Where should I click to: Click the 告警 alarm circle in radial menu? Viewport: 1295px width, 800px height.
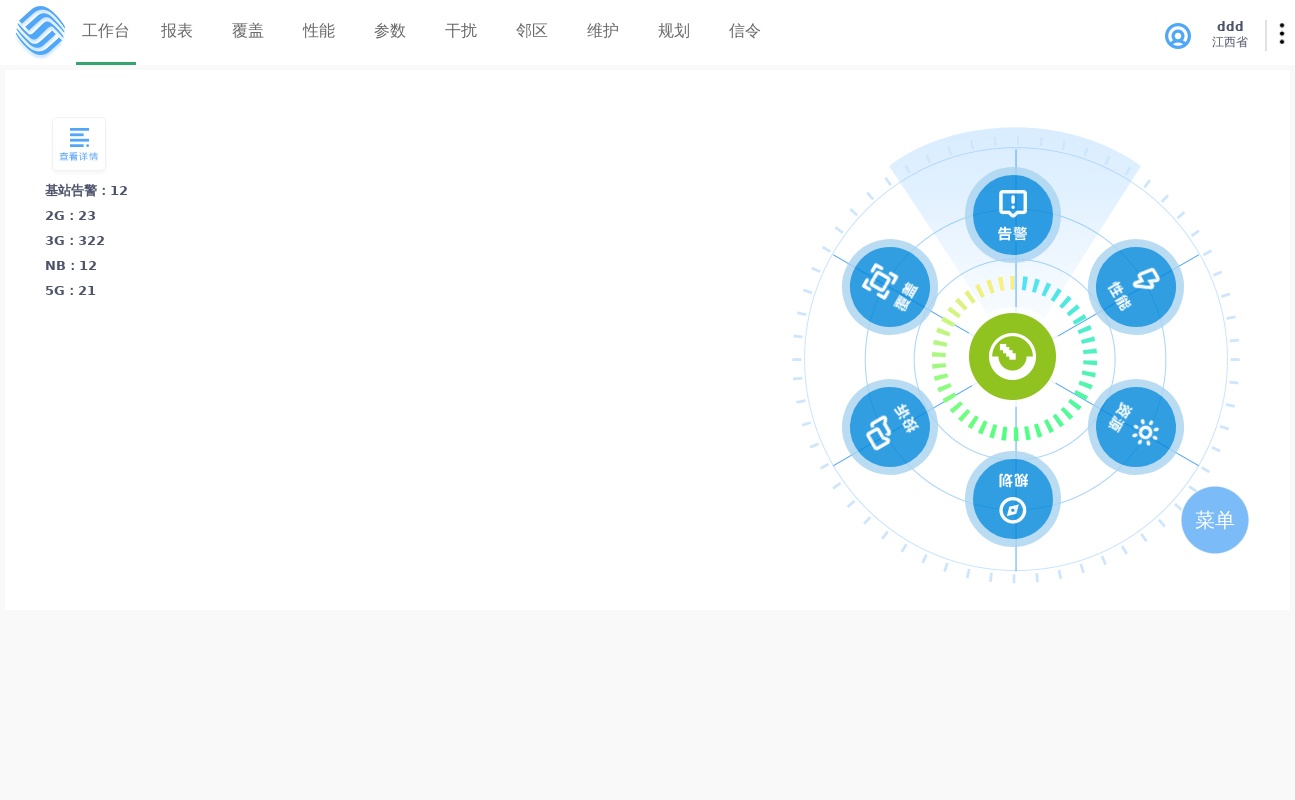pos(1013,215)
